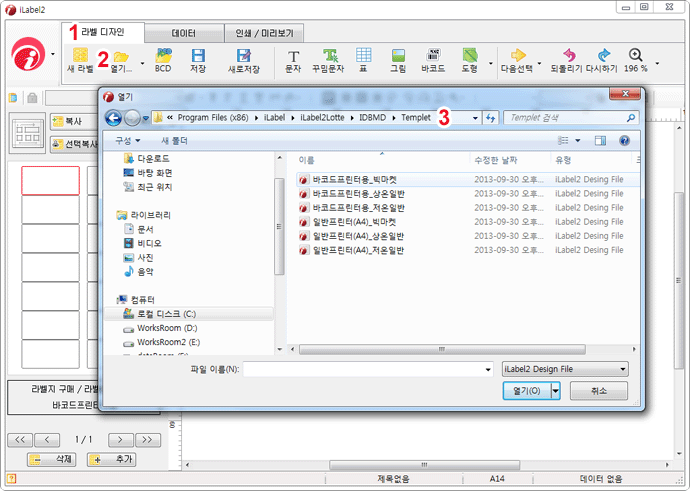Select the 꾸밈문자 decorative text tool
This screenshot has height=491, width=690.
(328, 60)
